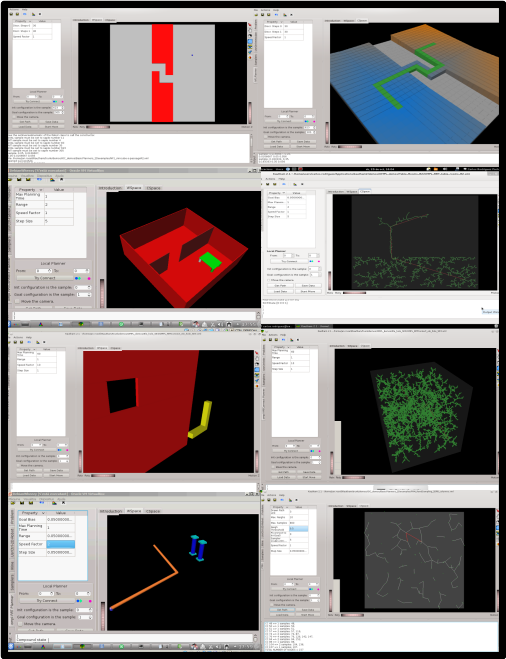
Task: Click the To spinbox in red room window
Action: click(x=82, y=271)
